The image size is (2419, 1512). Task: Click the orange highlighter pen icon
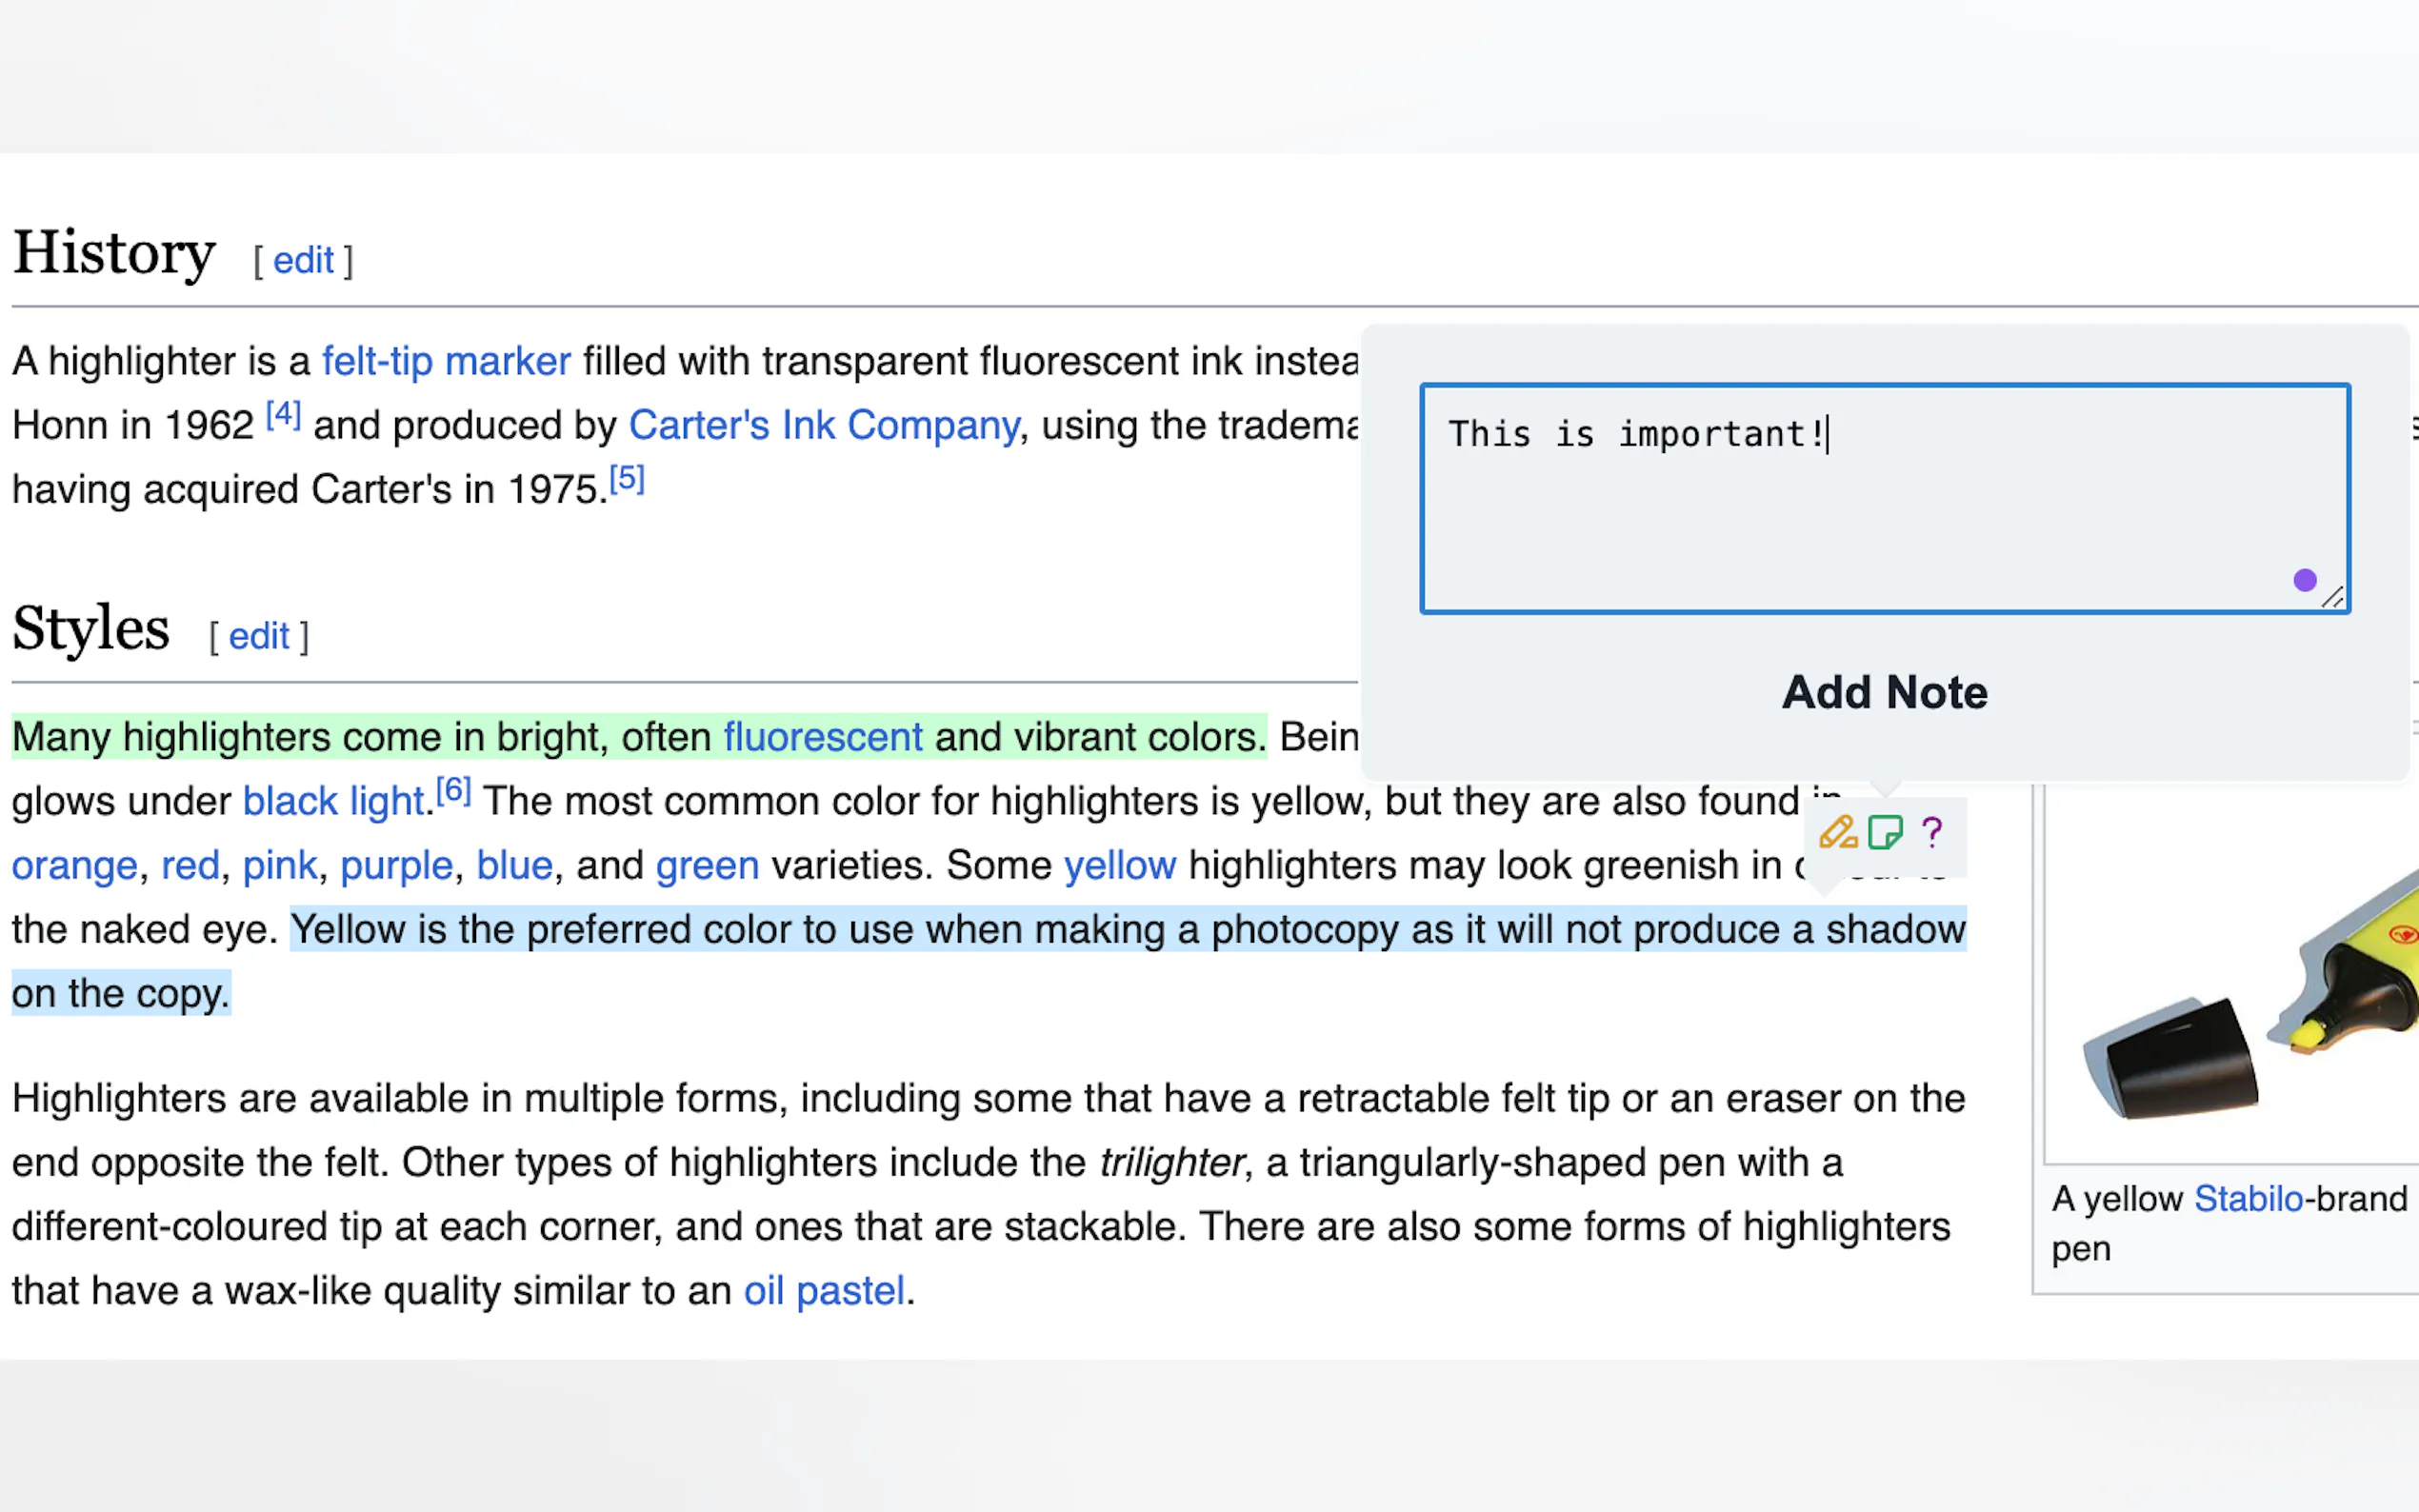pyautogui.click(x=1837, y=832)
